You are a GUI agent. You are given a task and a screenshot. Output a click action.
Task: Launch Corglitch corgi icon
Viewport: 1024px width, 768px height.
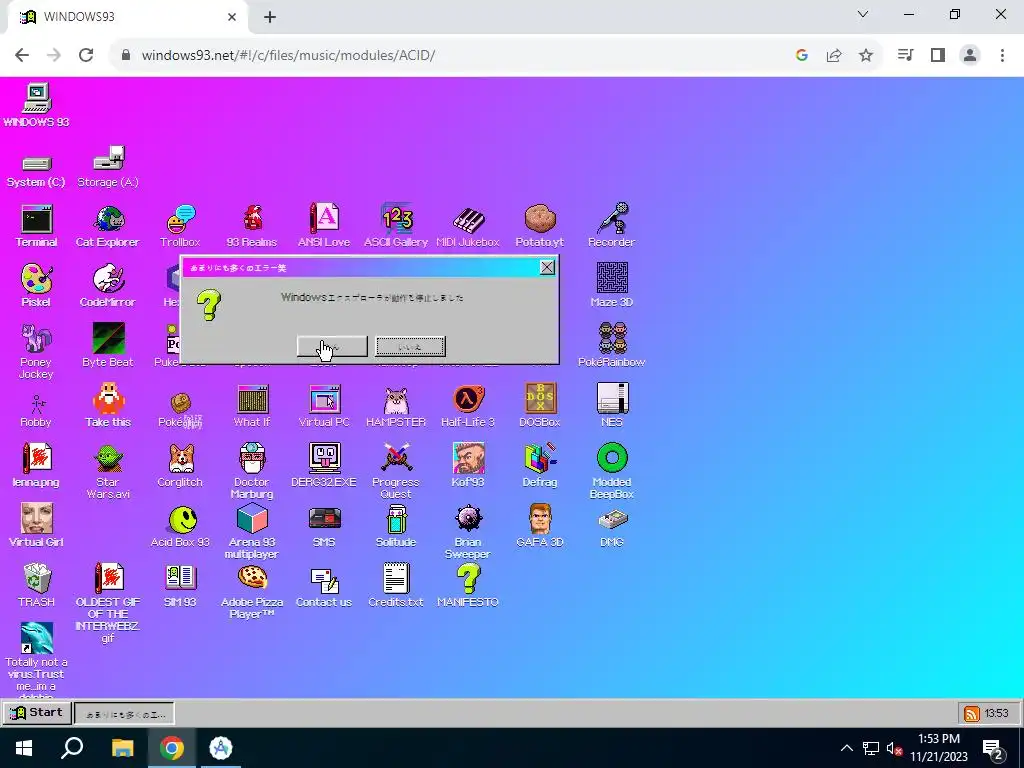click(x=180, y=466)
